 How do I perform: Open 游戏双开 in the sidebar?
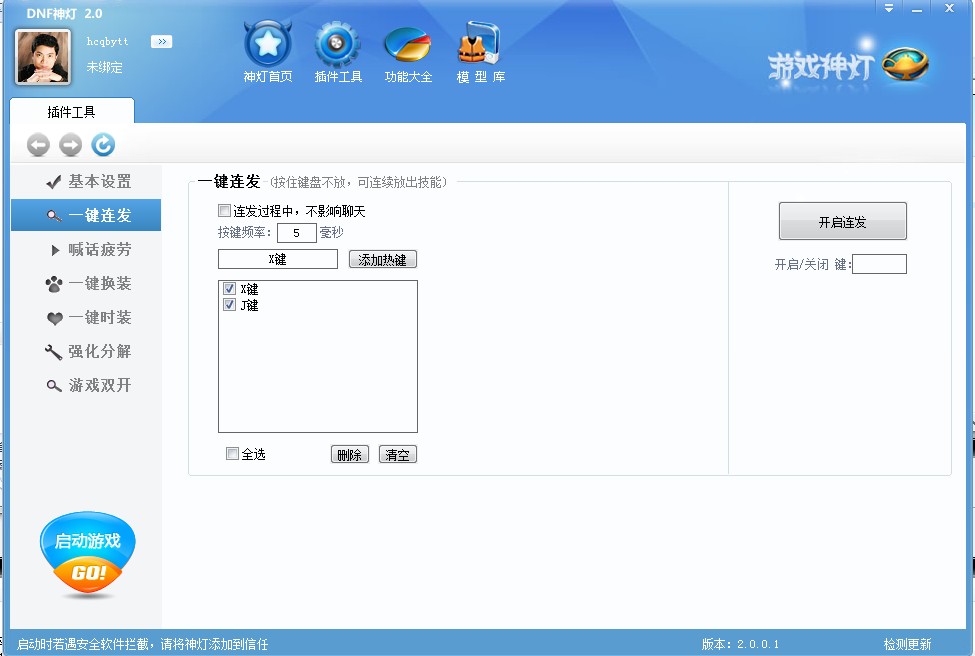click(86, 386)
